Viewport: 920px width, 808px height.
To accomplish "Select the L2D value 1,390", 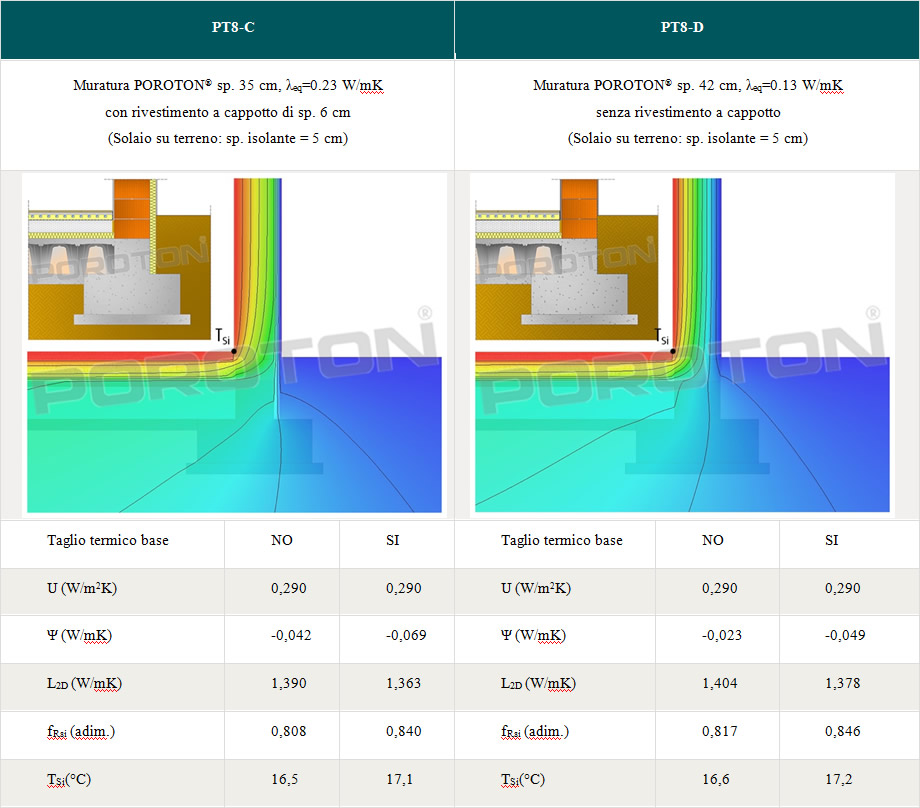I will [289, 684].
